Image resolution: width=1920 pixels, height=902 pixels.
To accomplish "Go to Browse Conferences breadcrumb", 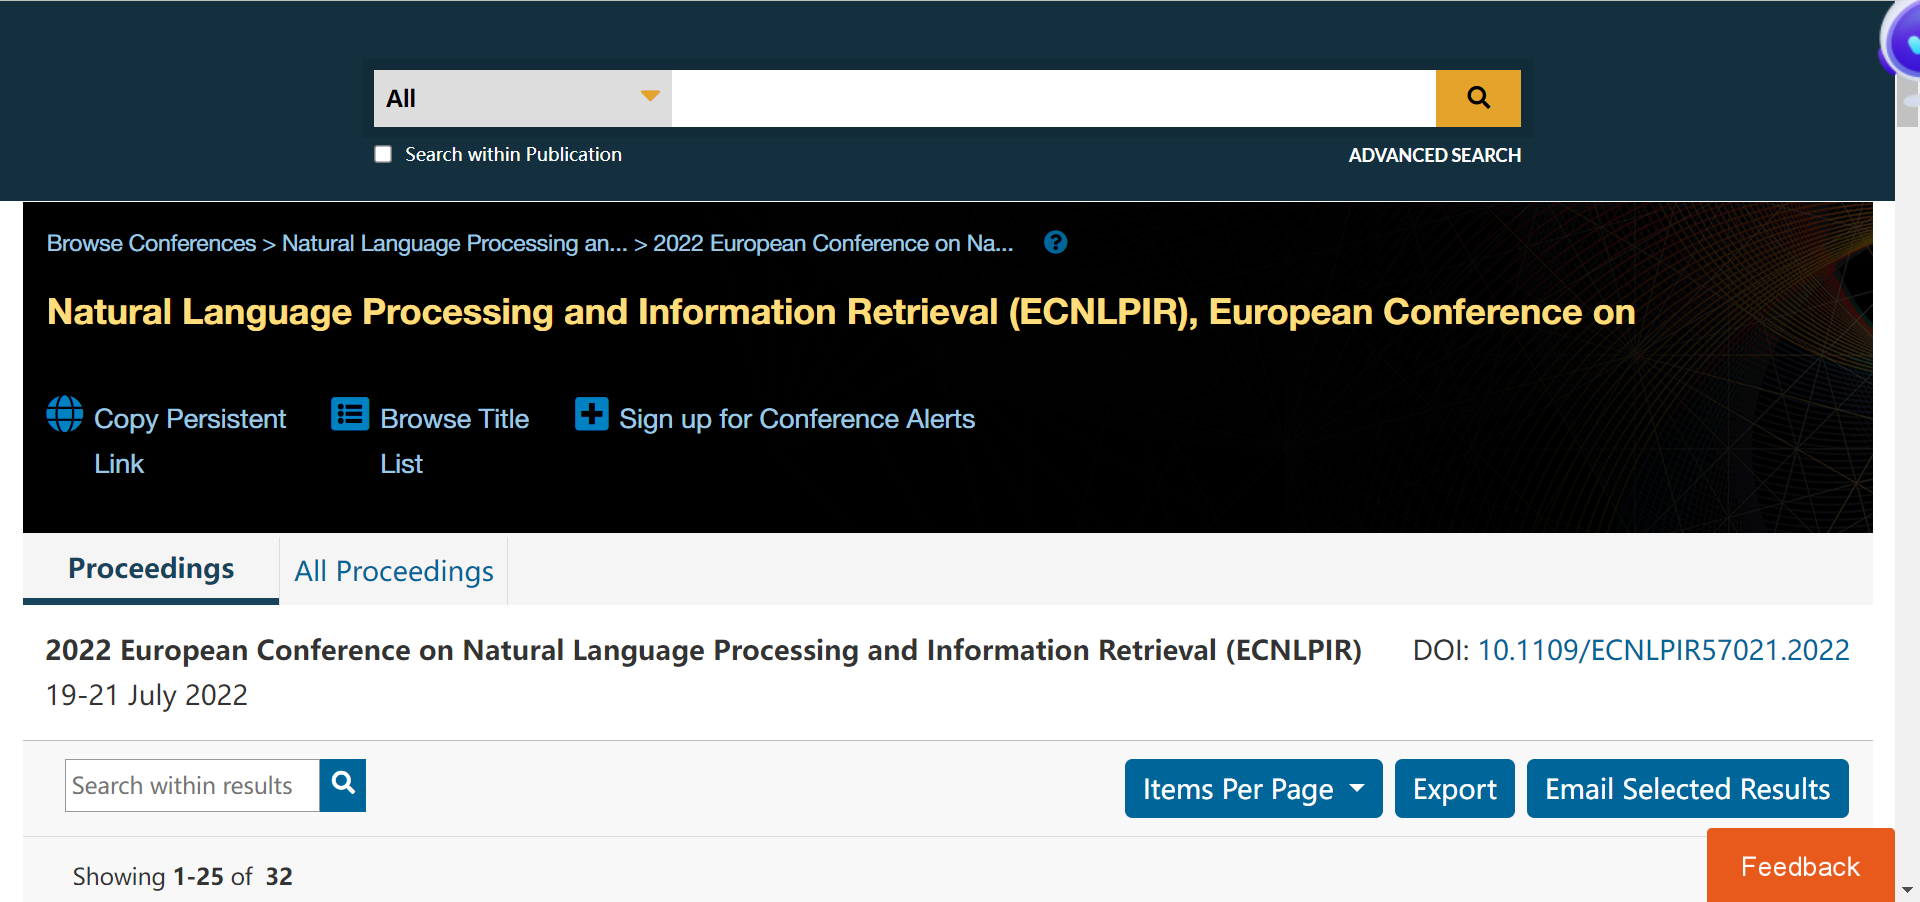I will (151, 243).
